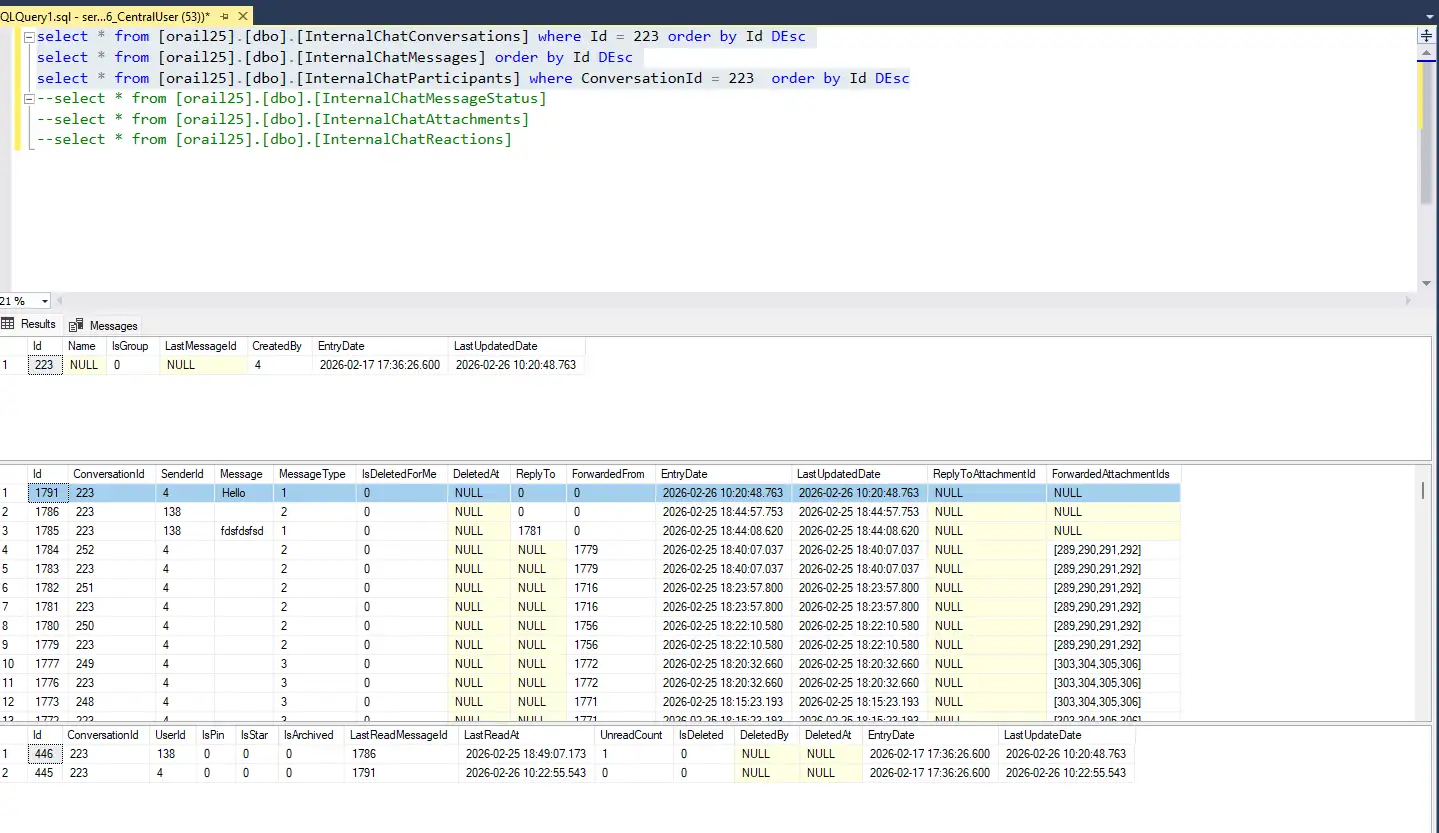Click editor scrollbar up arrow
1439x833 pixels.
pyautogui.click(x=1425, y=55)
